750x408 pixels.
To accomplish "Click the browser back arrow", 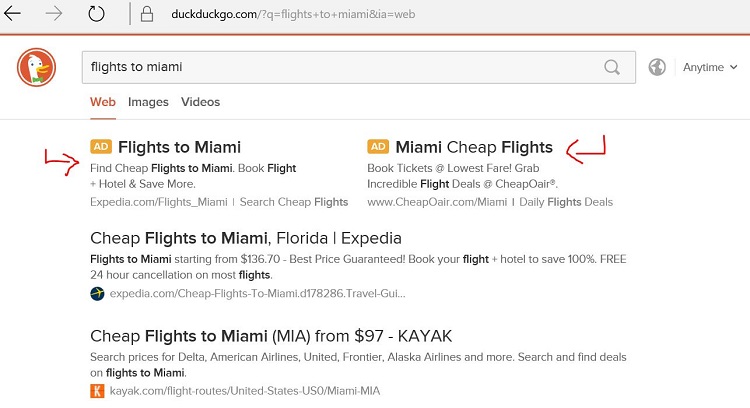I will click(x=15, y=14).
